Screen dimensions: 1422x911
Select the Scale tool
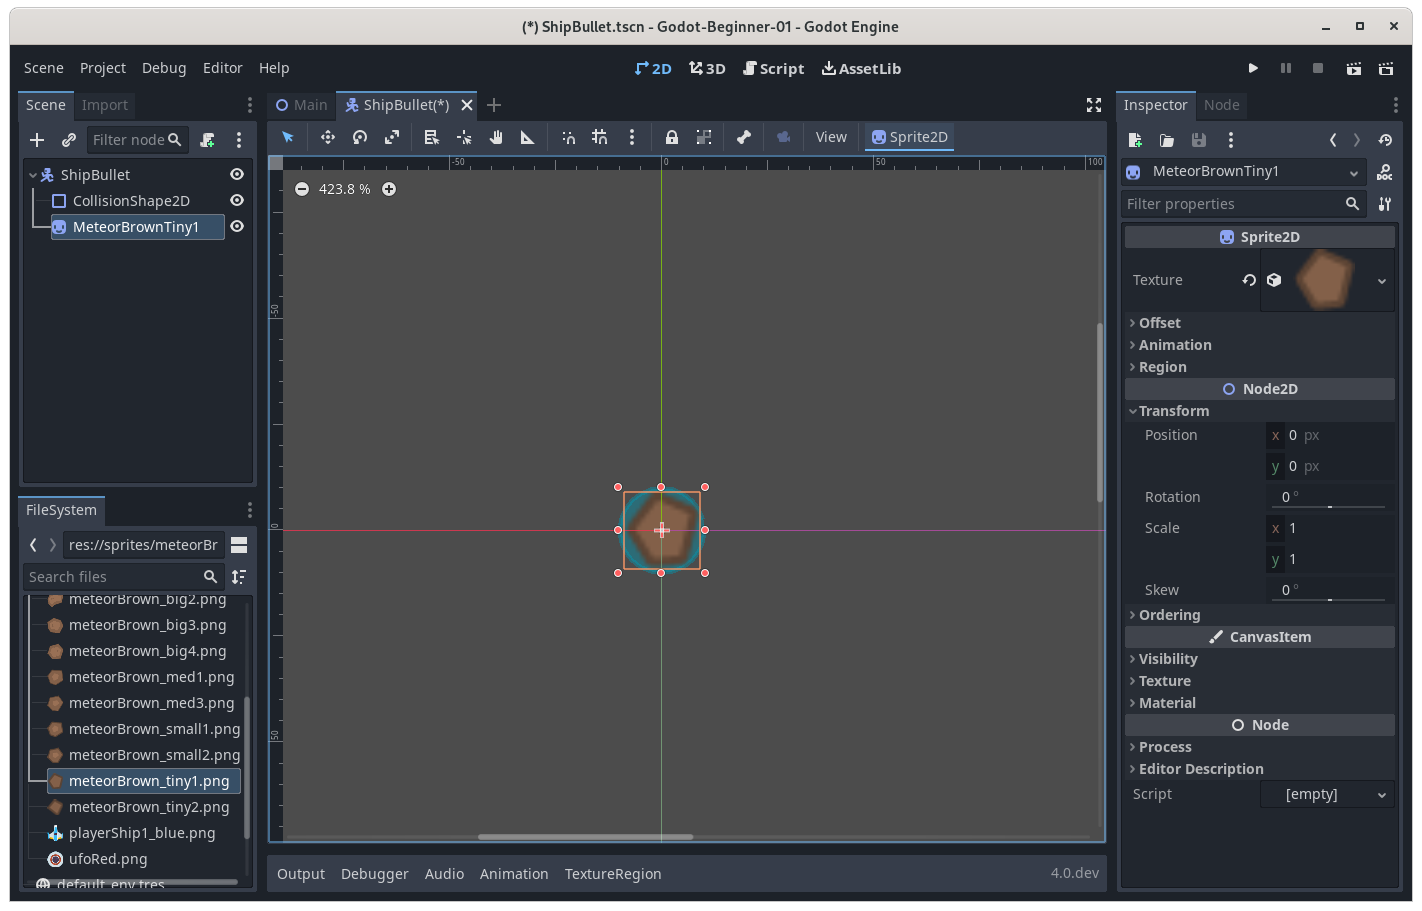[391, 137]
